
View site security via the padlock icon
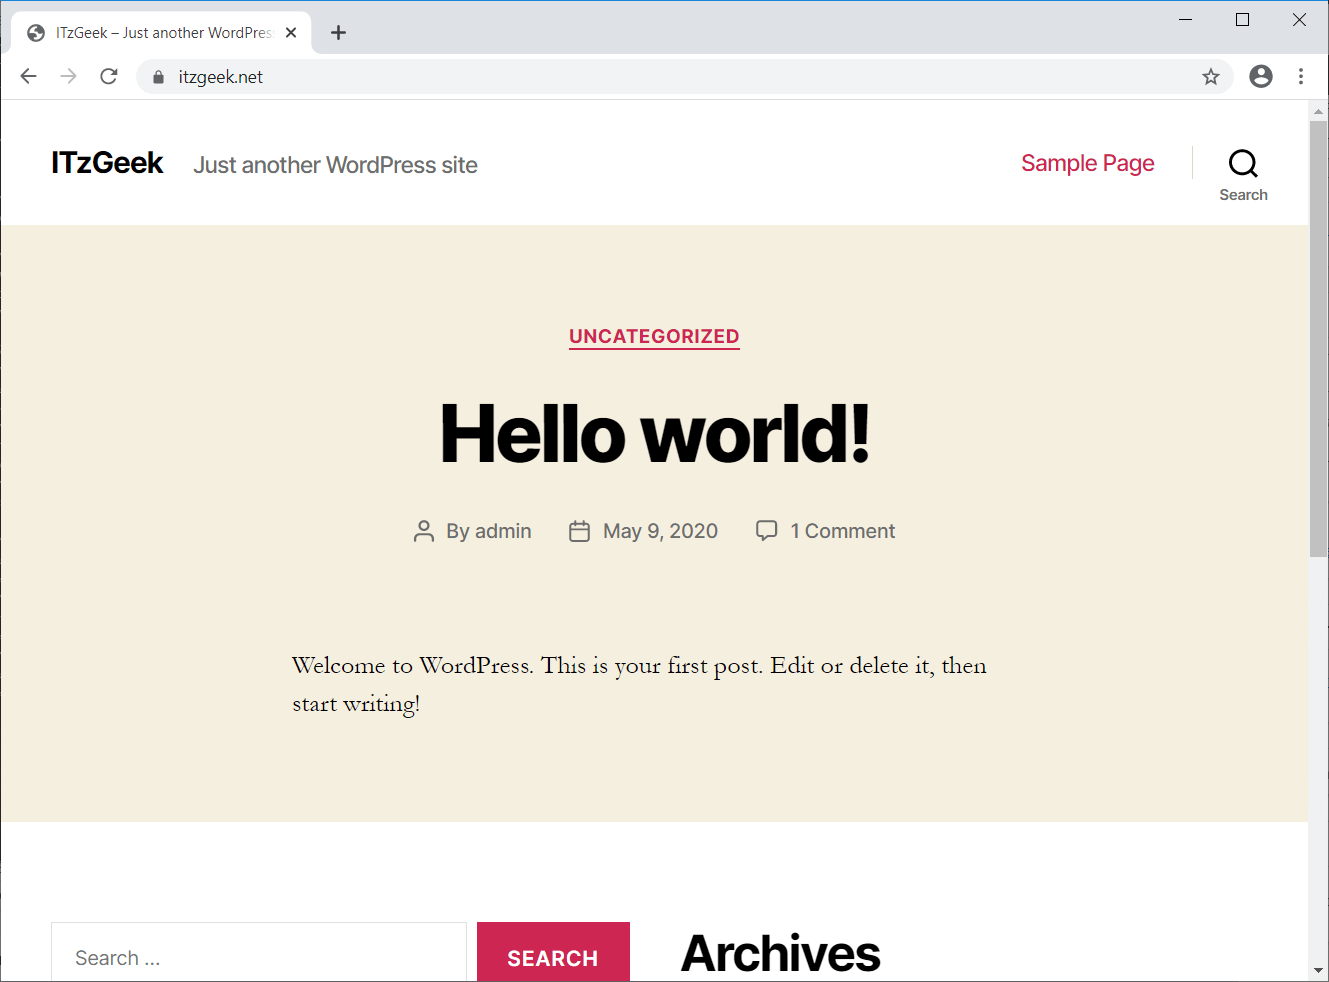[x=158, y=77]
